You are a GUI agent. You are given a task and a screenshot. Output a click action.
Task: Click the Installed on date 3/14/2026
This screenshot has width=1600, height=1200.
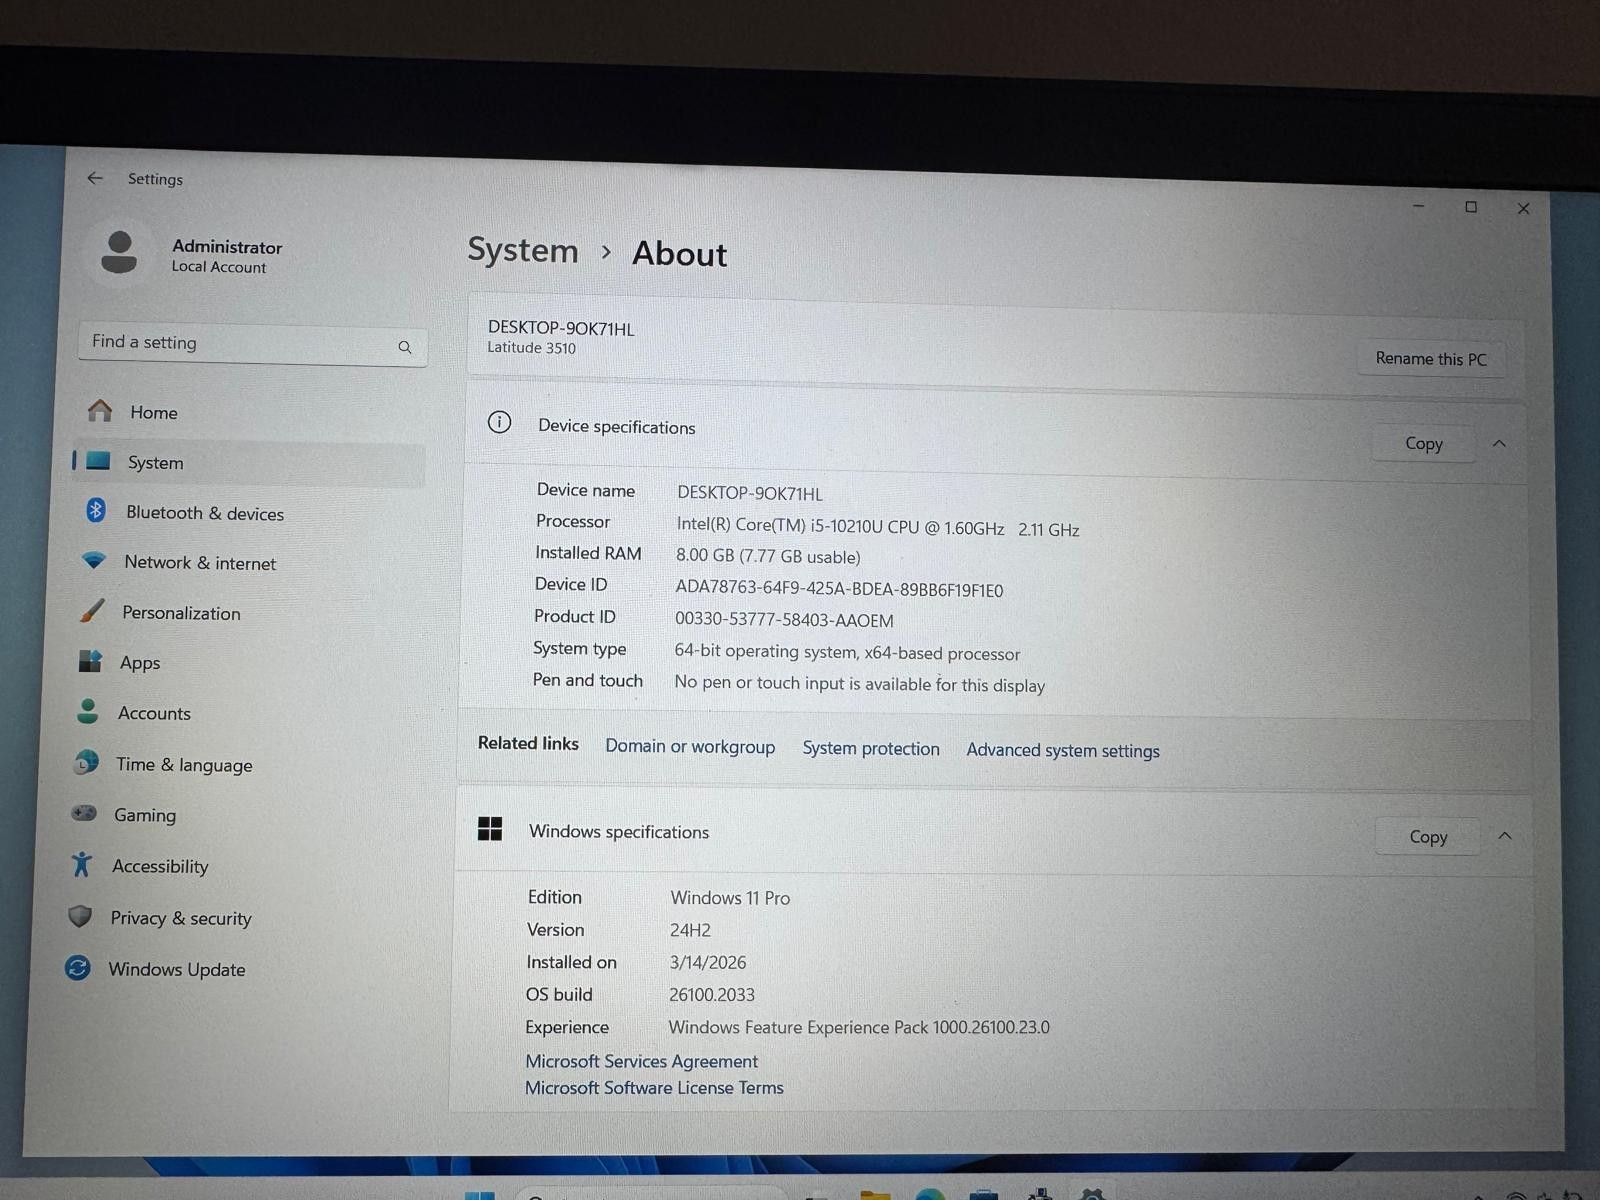click(708, 963)
